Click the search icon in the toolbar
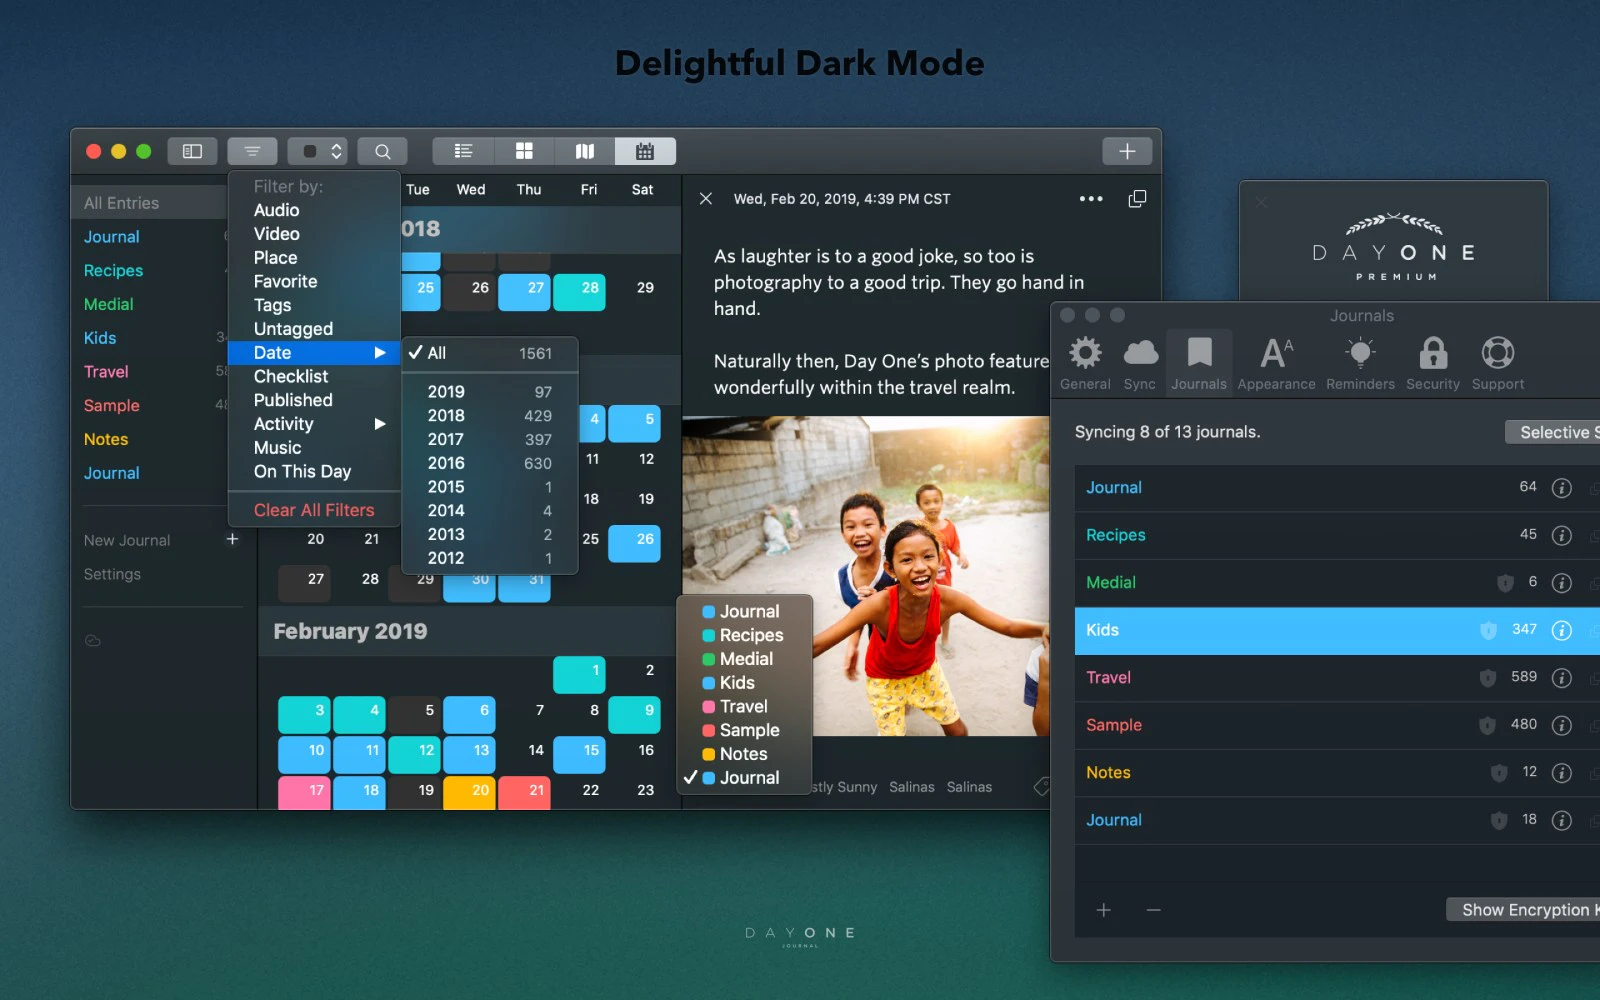 pyautogui.click(x=382, y=150)
